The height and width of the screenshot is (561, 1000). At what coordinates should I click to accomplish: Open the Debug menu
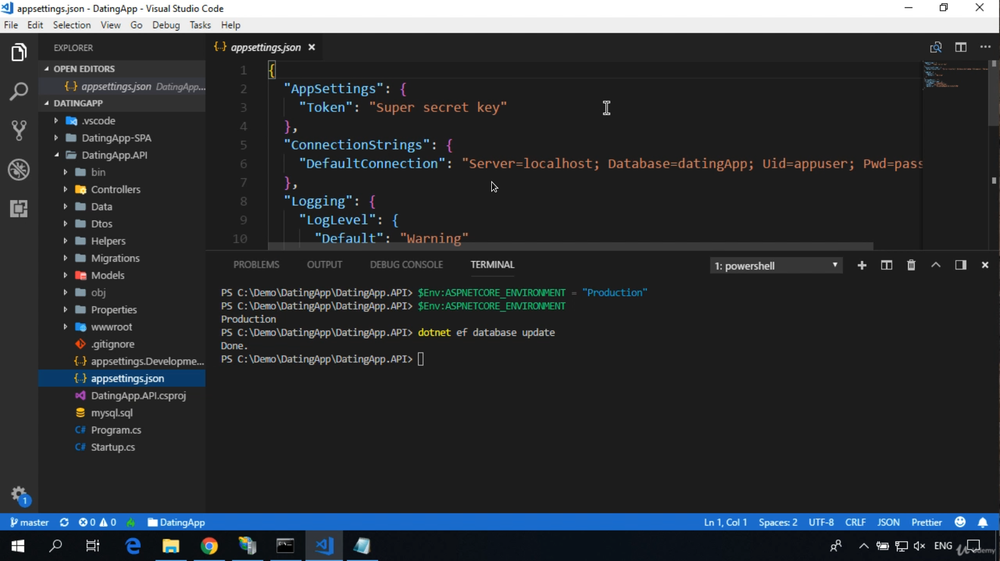(x=166, y=25)
